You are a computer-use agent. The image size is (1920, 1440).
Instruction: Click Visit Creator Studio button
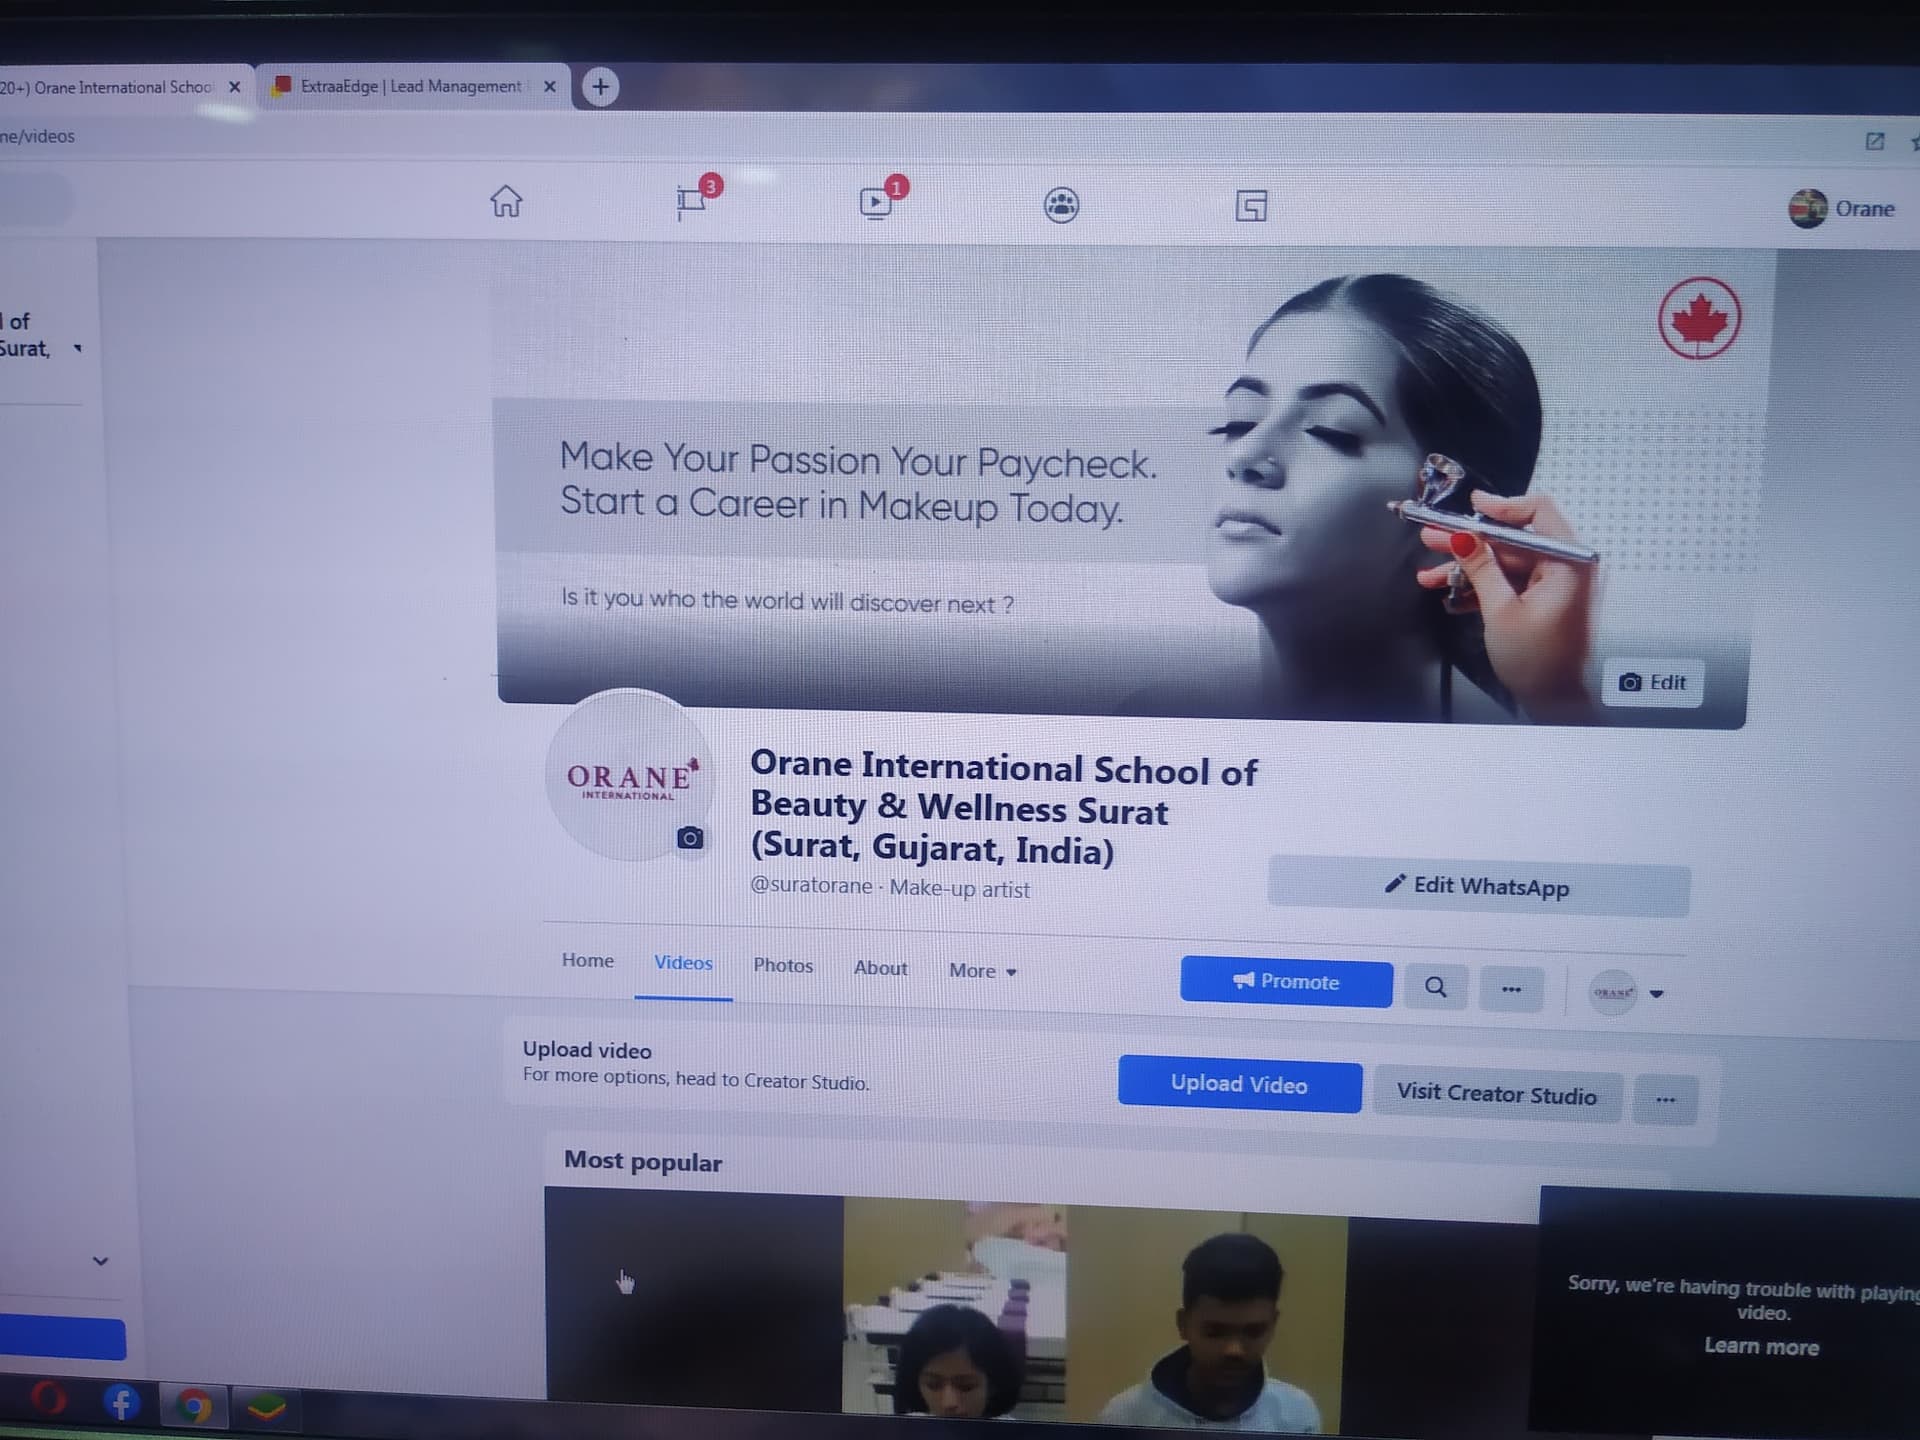1496,1094
